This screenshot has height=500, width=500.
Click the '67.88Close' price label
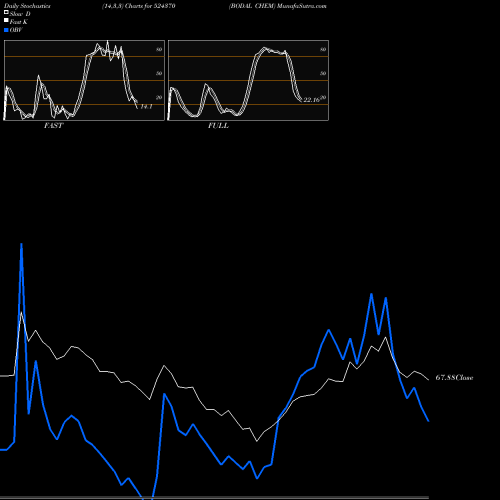coord(454,378)
